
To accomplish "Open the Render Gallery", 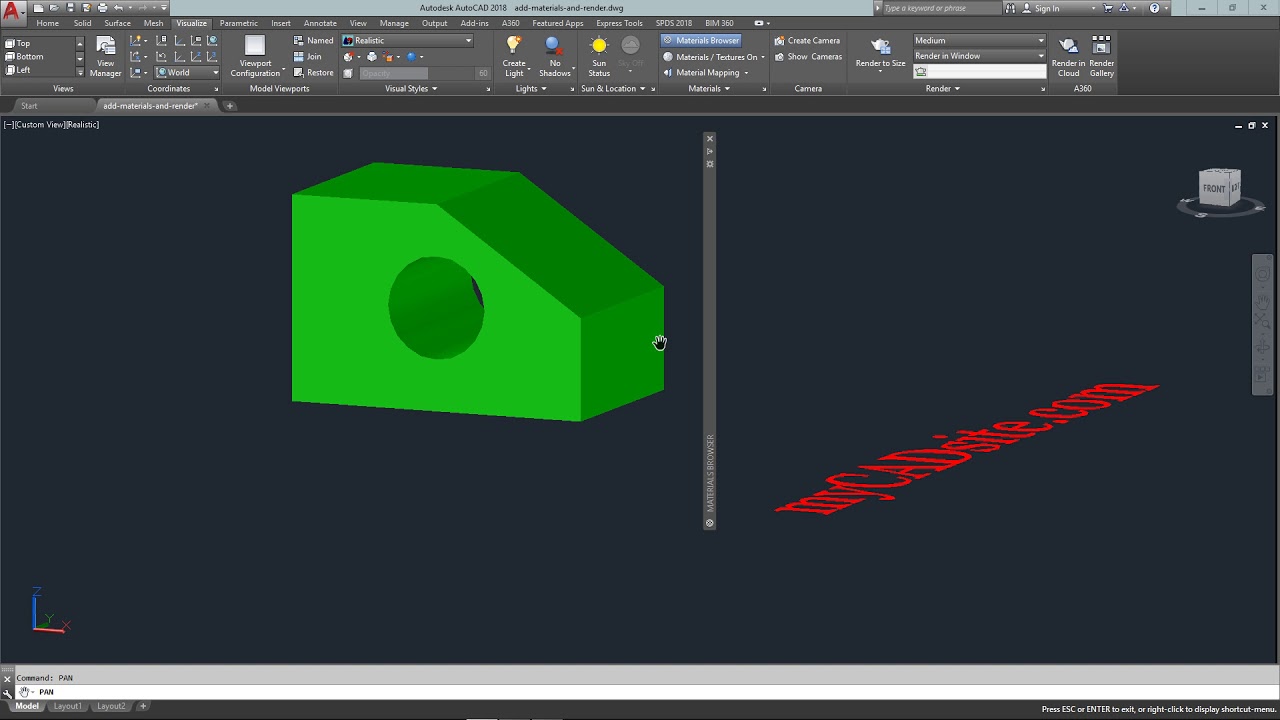I will point(1101,57).
